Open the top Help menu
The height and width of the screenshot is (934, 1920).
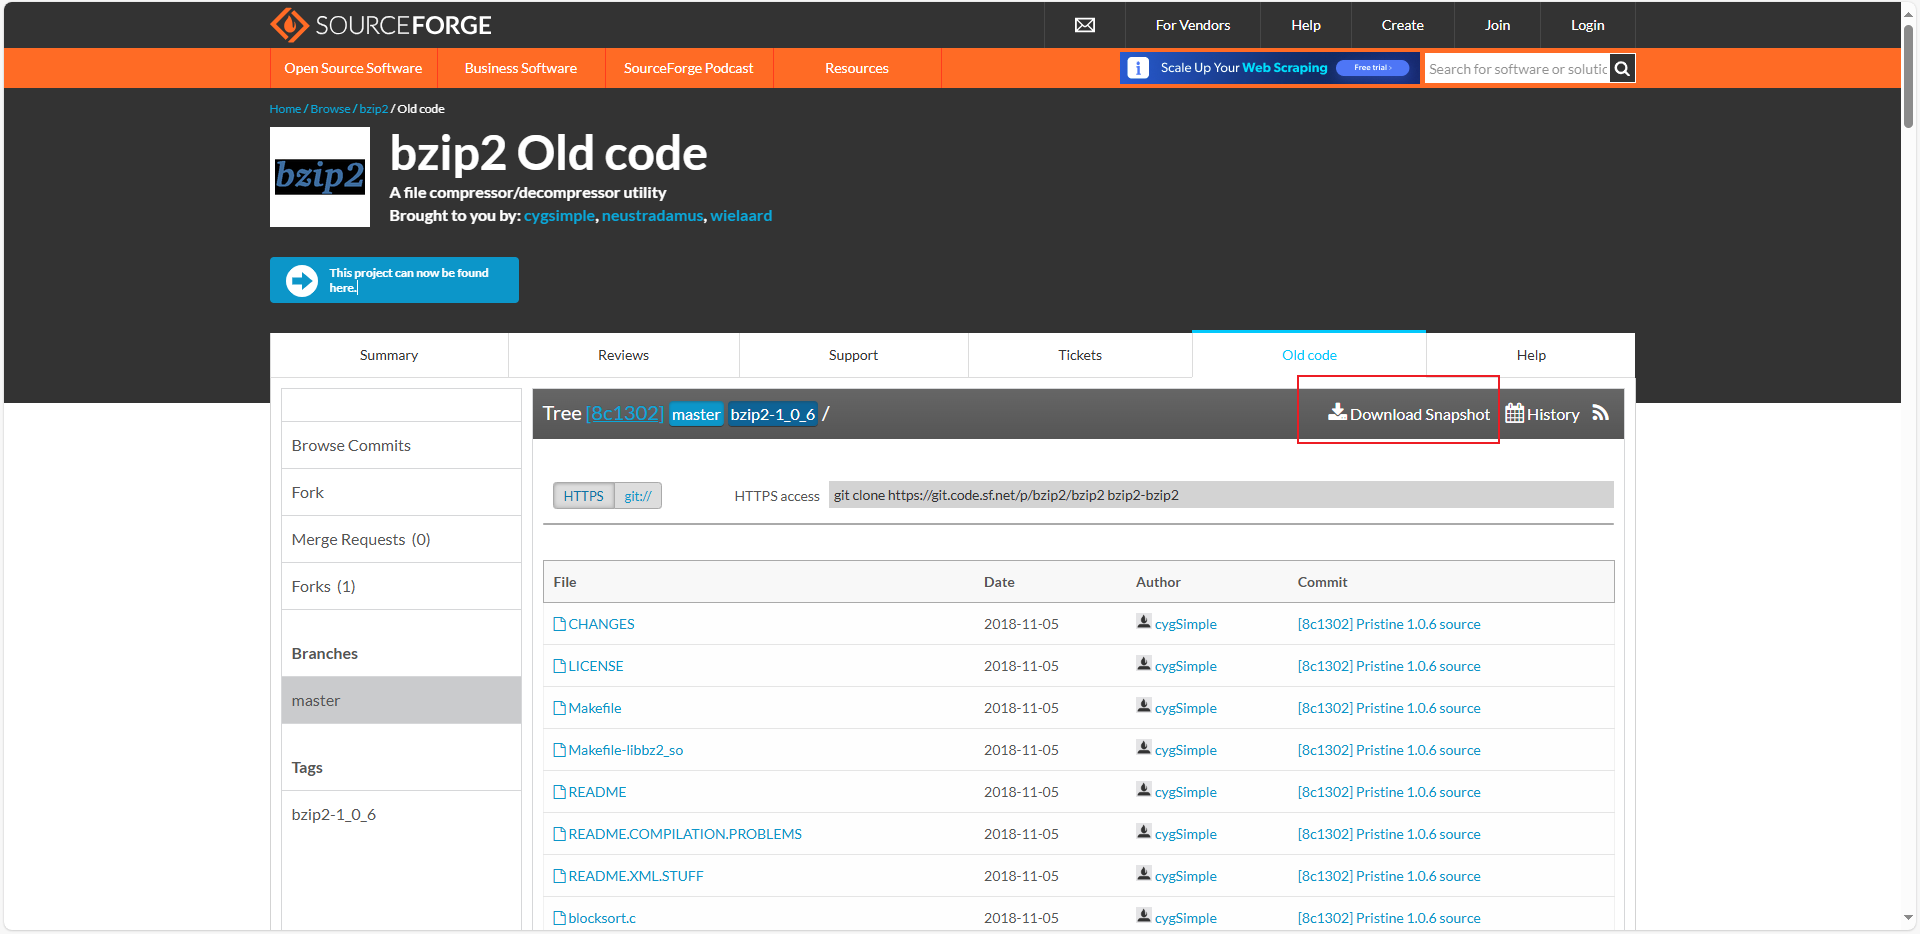[1306, 25]
